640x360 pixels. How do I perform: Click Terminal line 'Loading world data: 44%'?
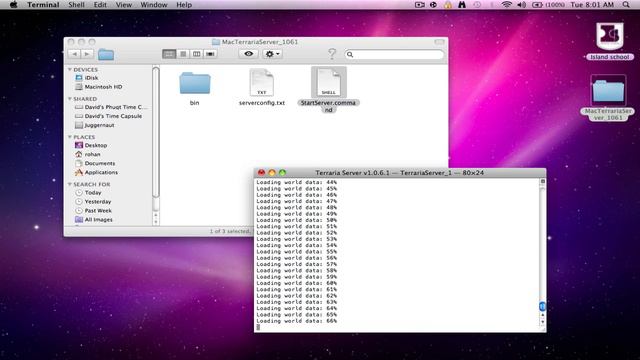[297, 182]
